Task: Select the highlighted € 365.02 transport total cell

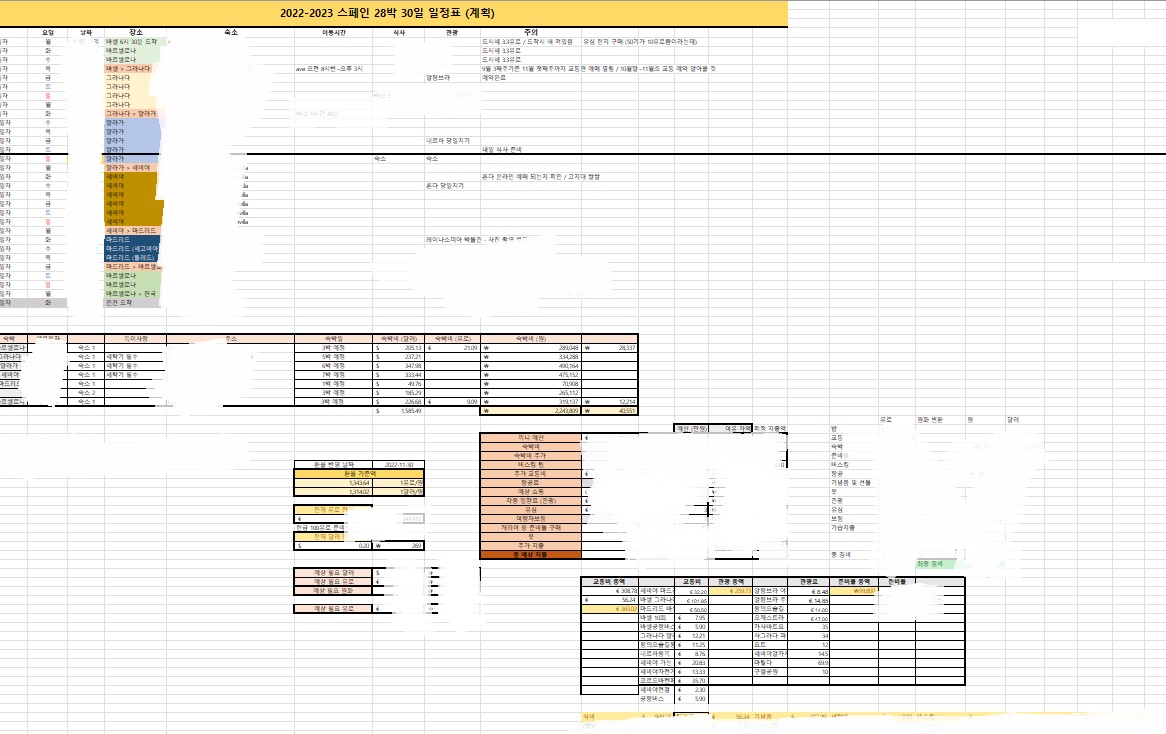Action: pos(609,609)
